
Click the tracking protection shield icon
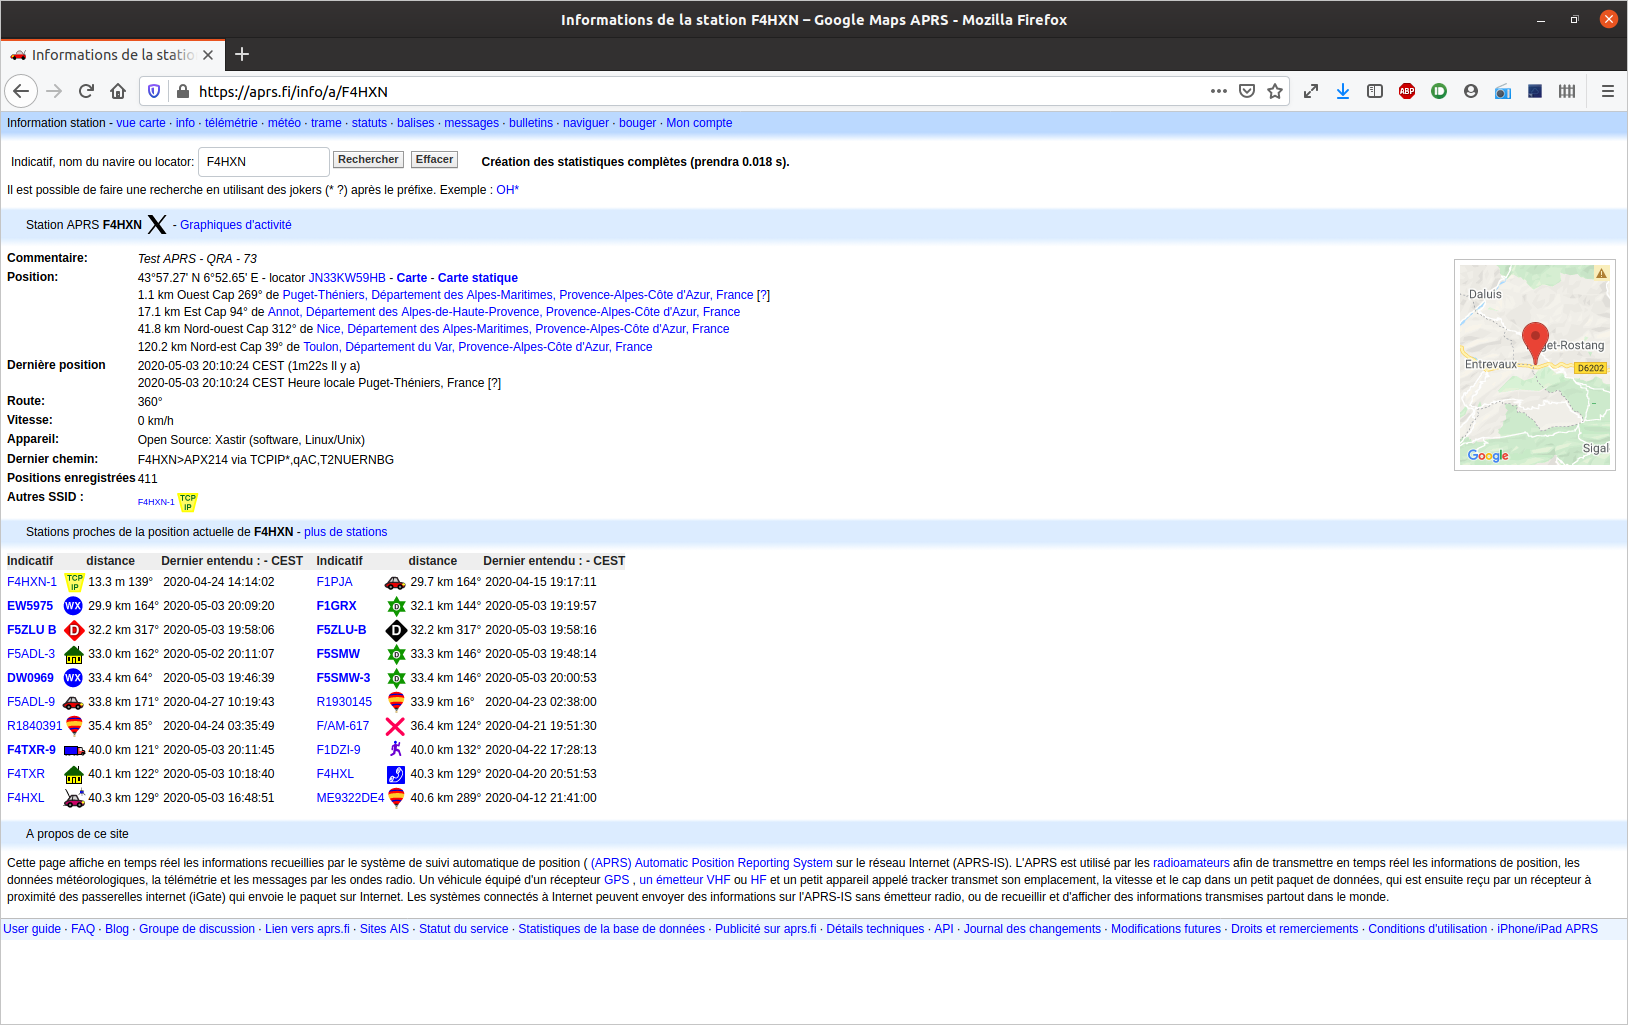(154, 91)
